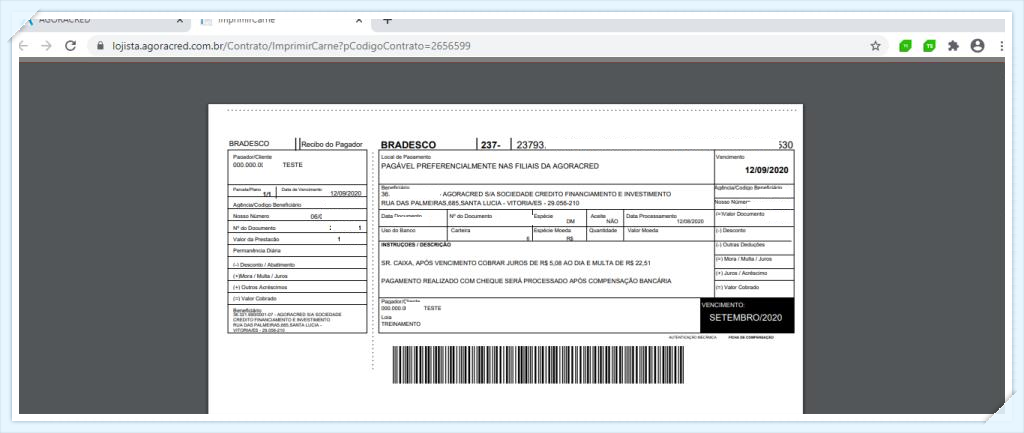Go forward to the next page
The width and height of the screenshot is (1024, 433).
tap(46, 46)
